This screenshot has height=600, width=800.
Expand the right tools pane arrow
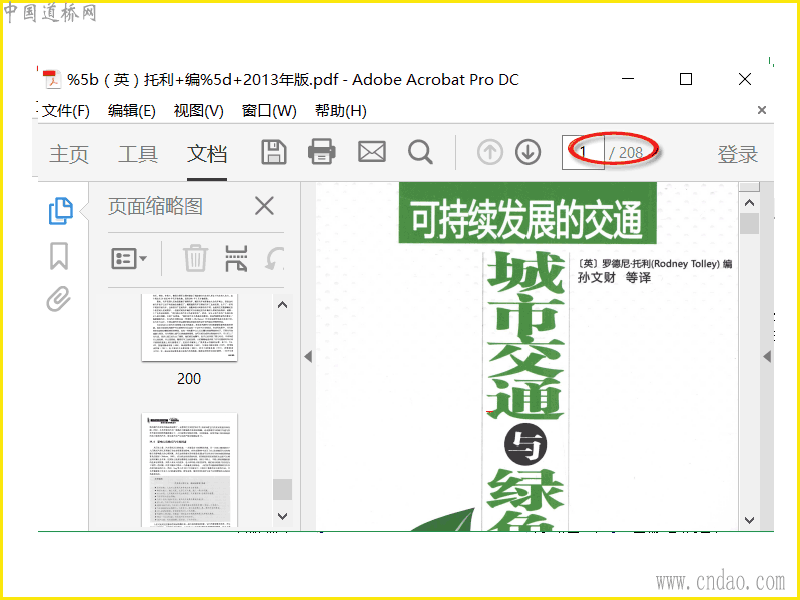767,357
